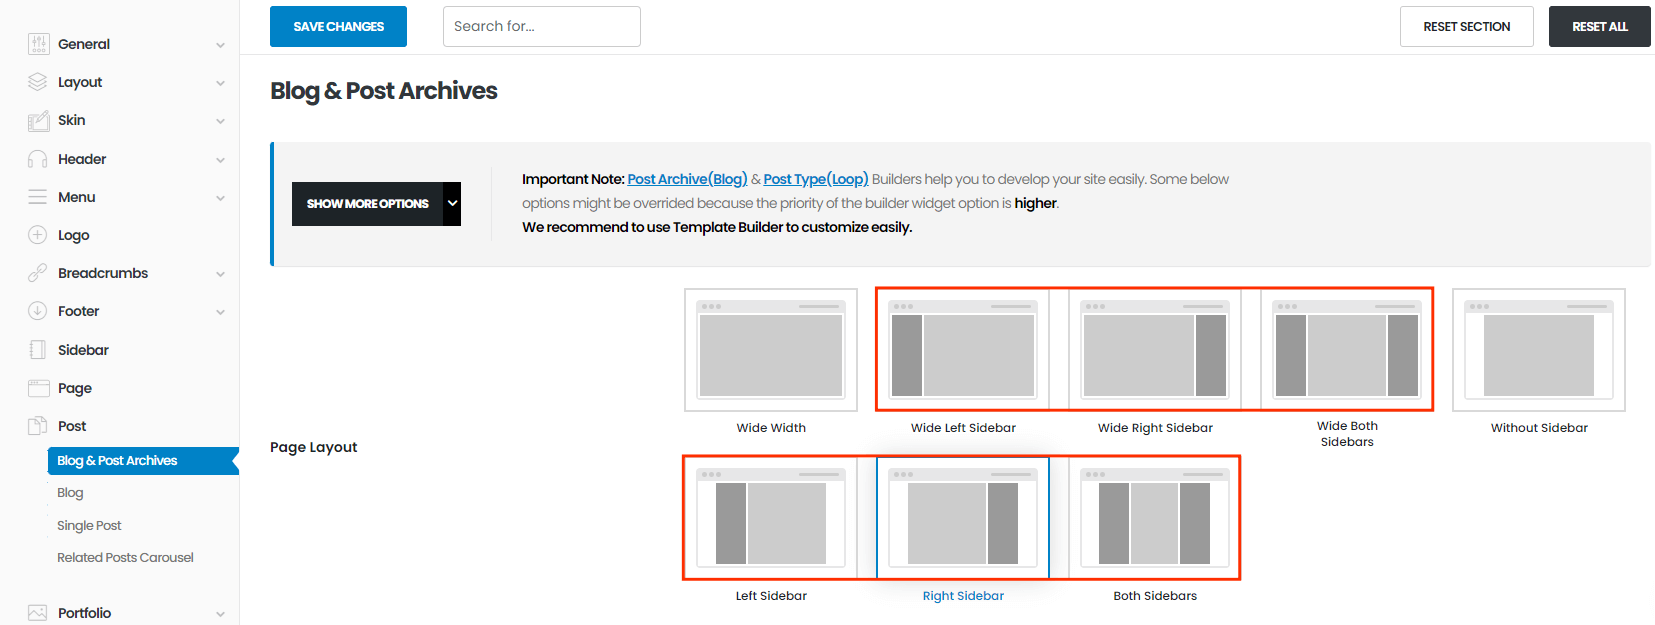Expand the Menu section chevron
Viewport: 1655px width, 625px height.
[x=220, y=198]
